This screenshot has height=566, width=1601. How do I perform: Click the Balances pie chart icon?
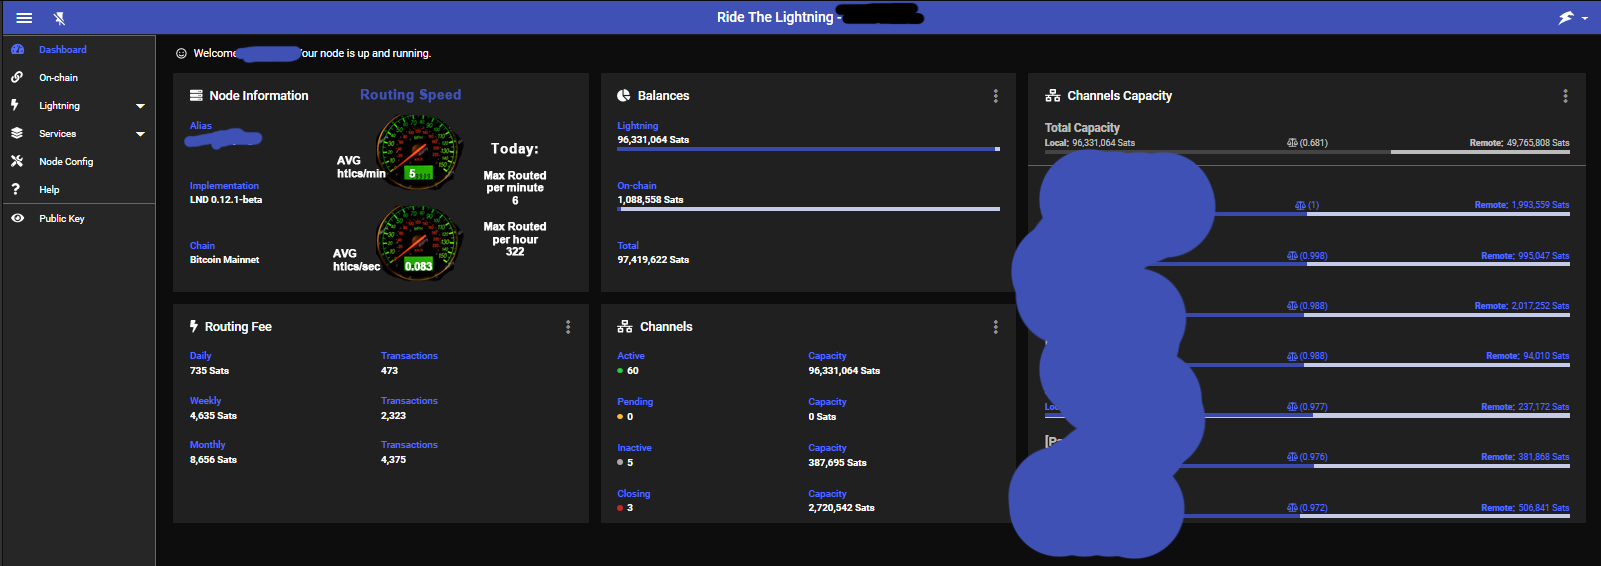tap(624, 96)
